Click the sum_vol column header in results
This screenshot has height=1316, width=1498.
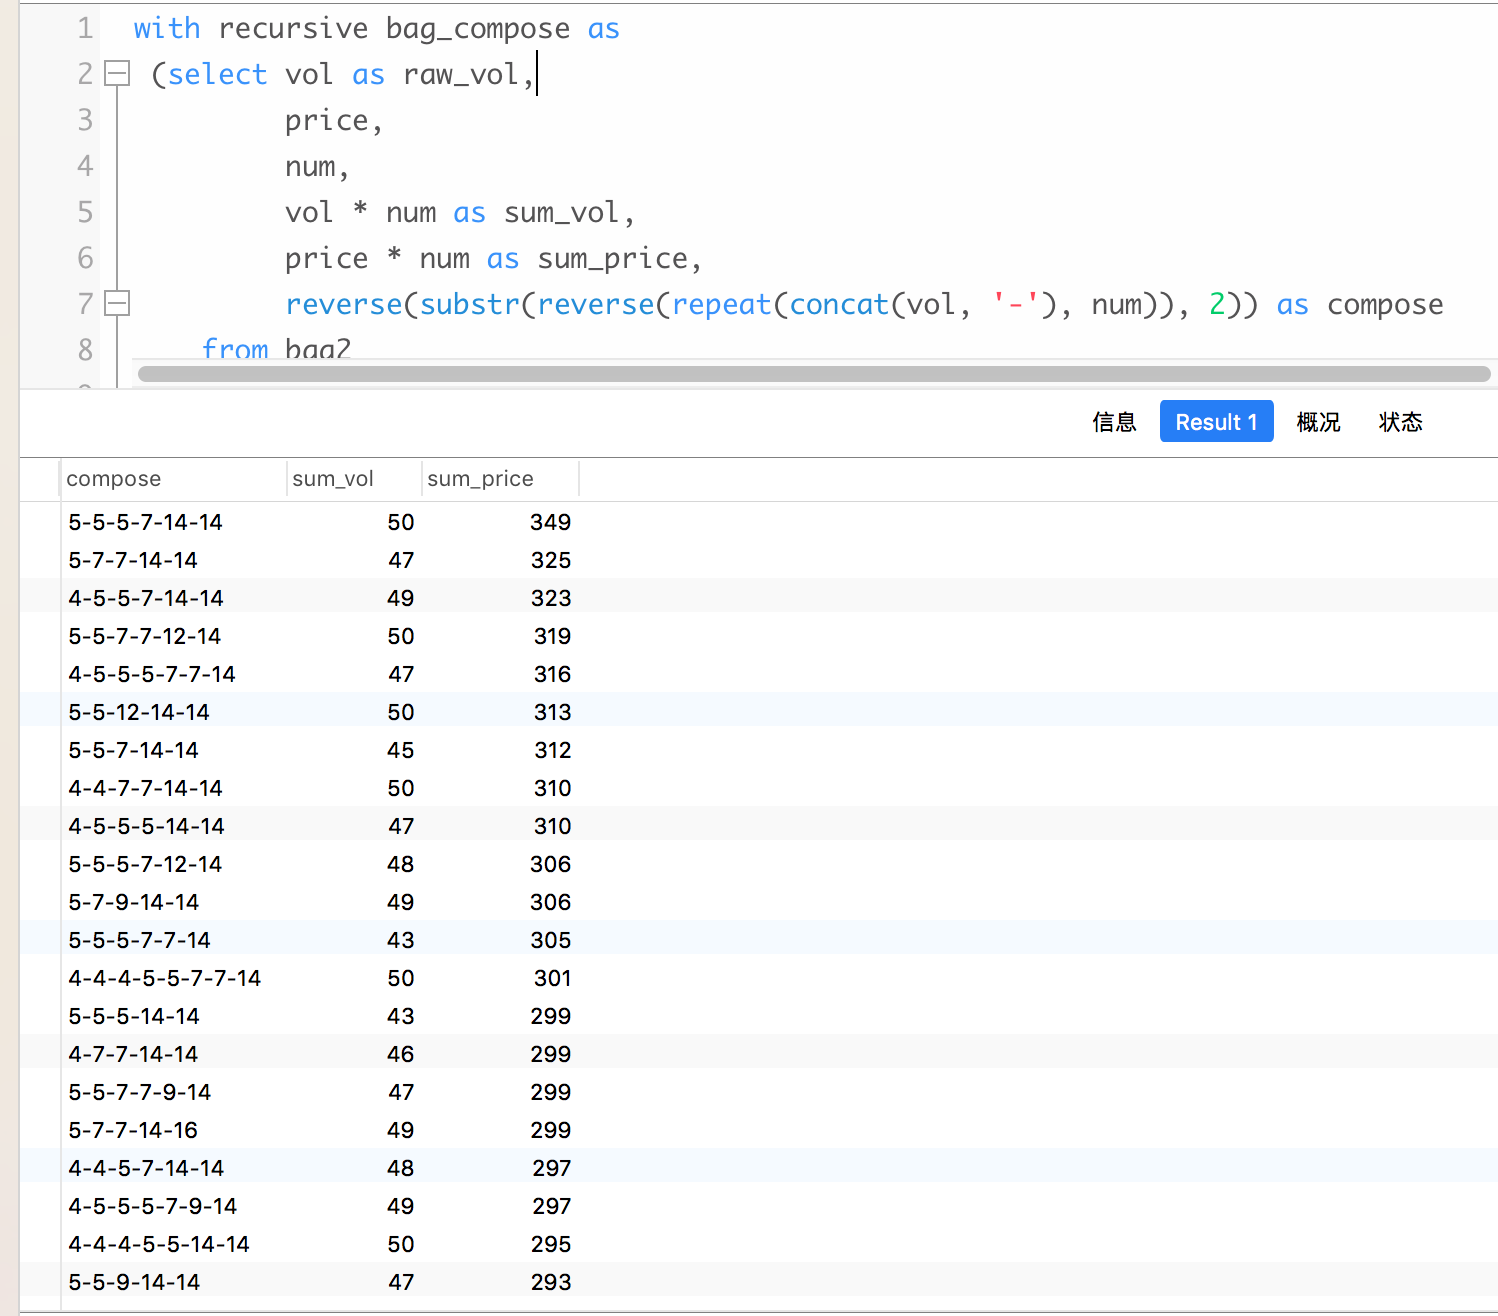point(354,479)
